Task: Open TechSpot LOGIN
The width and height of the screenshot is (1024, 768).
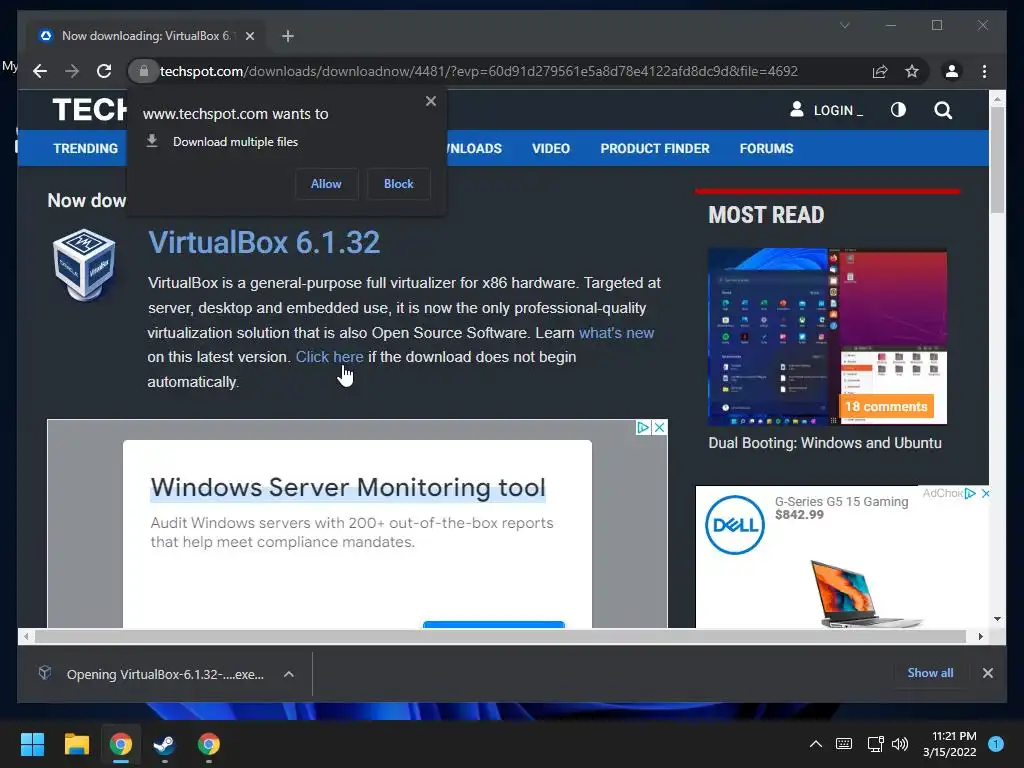Action: (x=826, y=110)
